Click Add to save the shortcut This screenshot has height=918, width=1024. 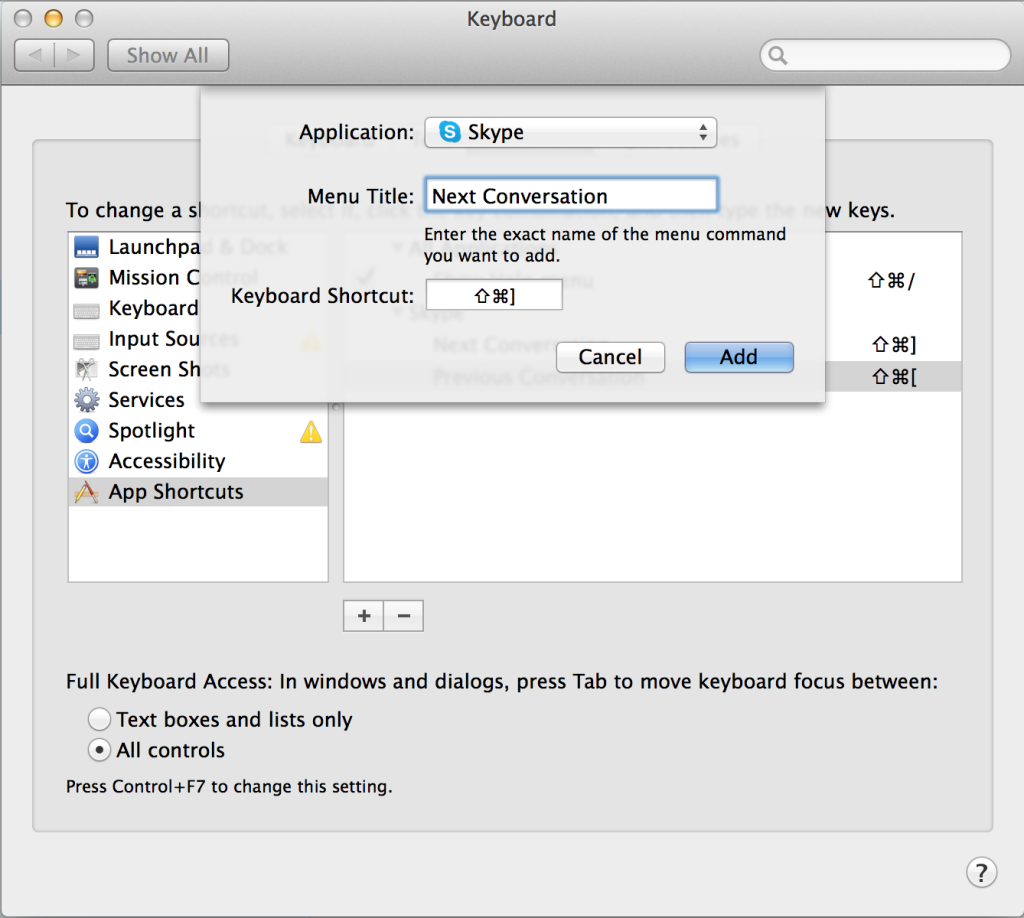click(x=739, y=356)
